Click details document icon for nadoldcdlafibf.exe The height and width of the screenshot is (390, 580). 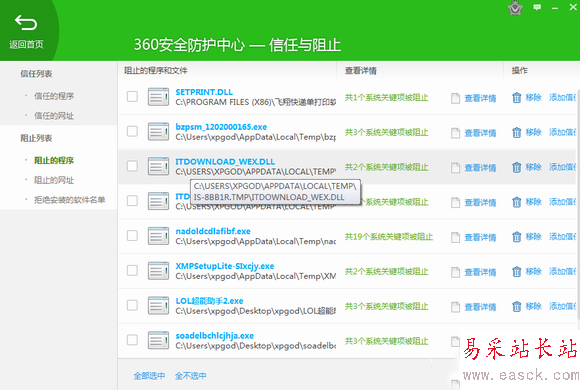[x=455, y=238]
